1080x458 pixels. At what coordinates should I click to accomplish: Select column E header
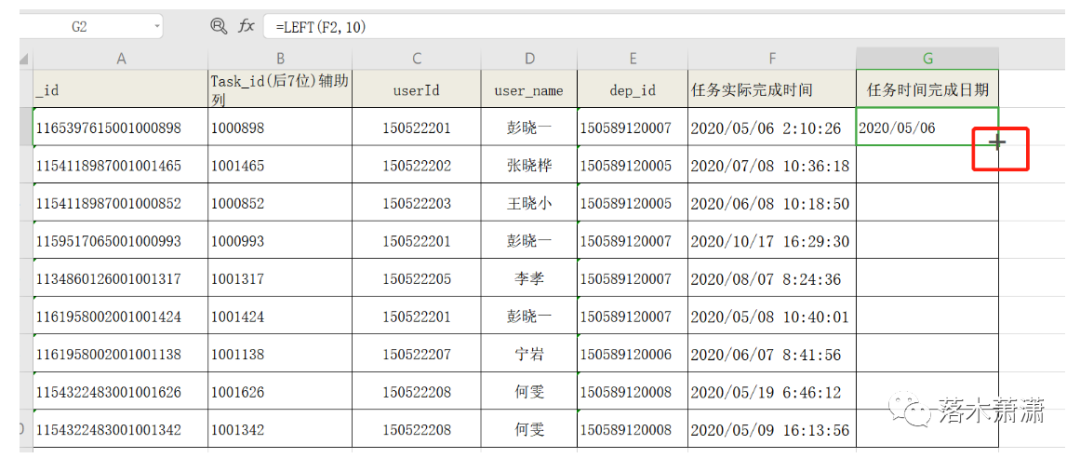click(632, 59)
